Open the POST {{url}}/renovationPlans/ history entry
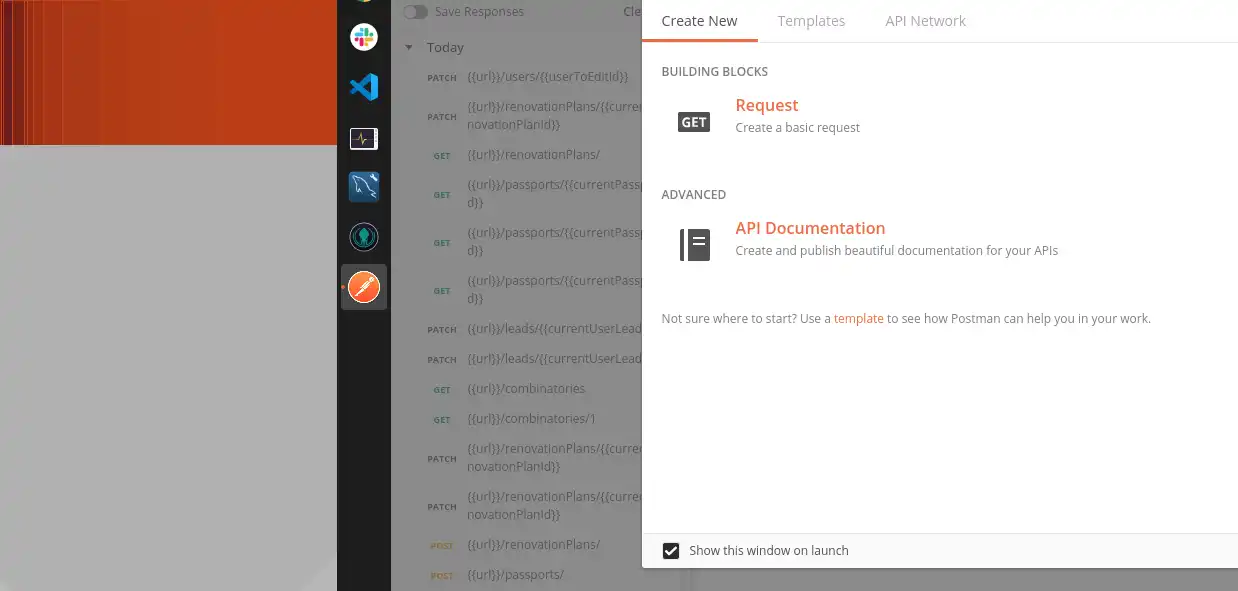This screenshot has height=591, width=1238. click(534, 545)
